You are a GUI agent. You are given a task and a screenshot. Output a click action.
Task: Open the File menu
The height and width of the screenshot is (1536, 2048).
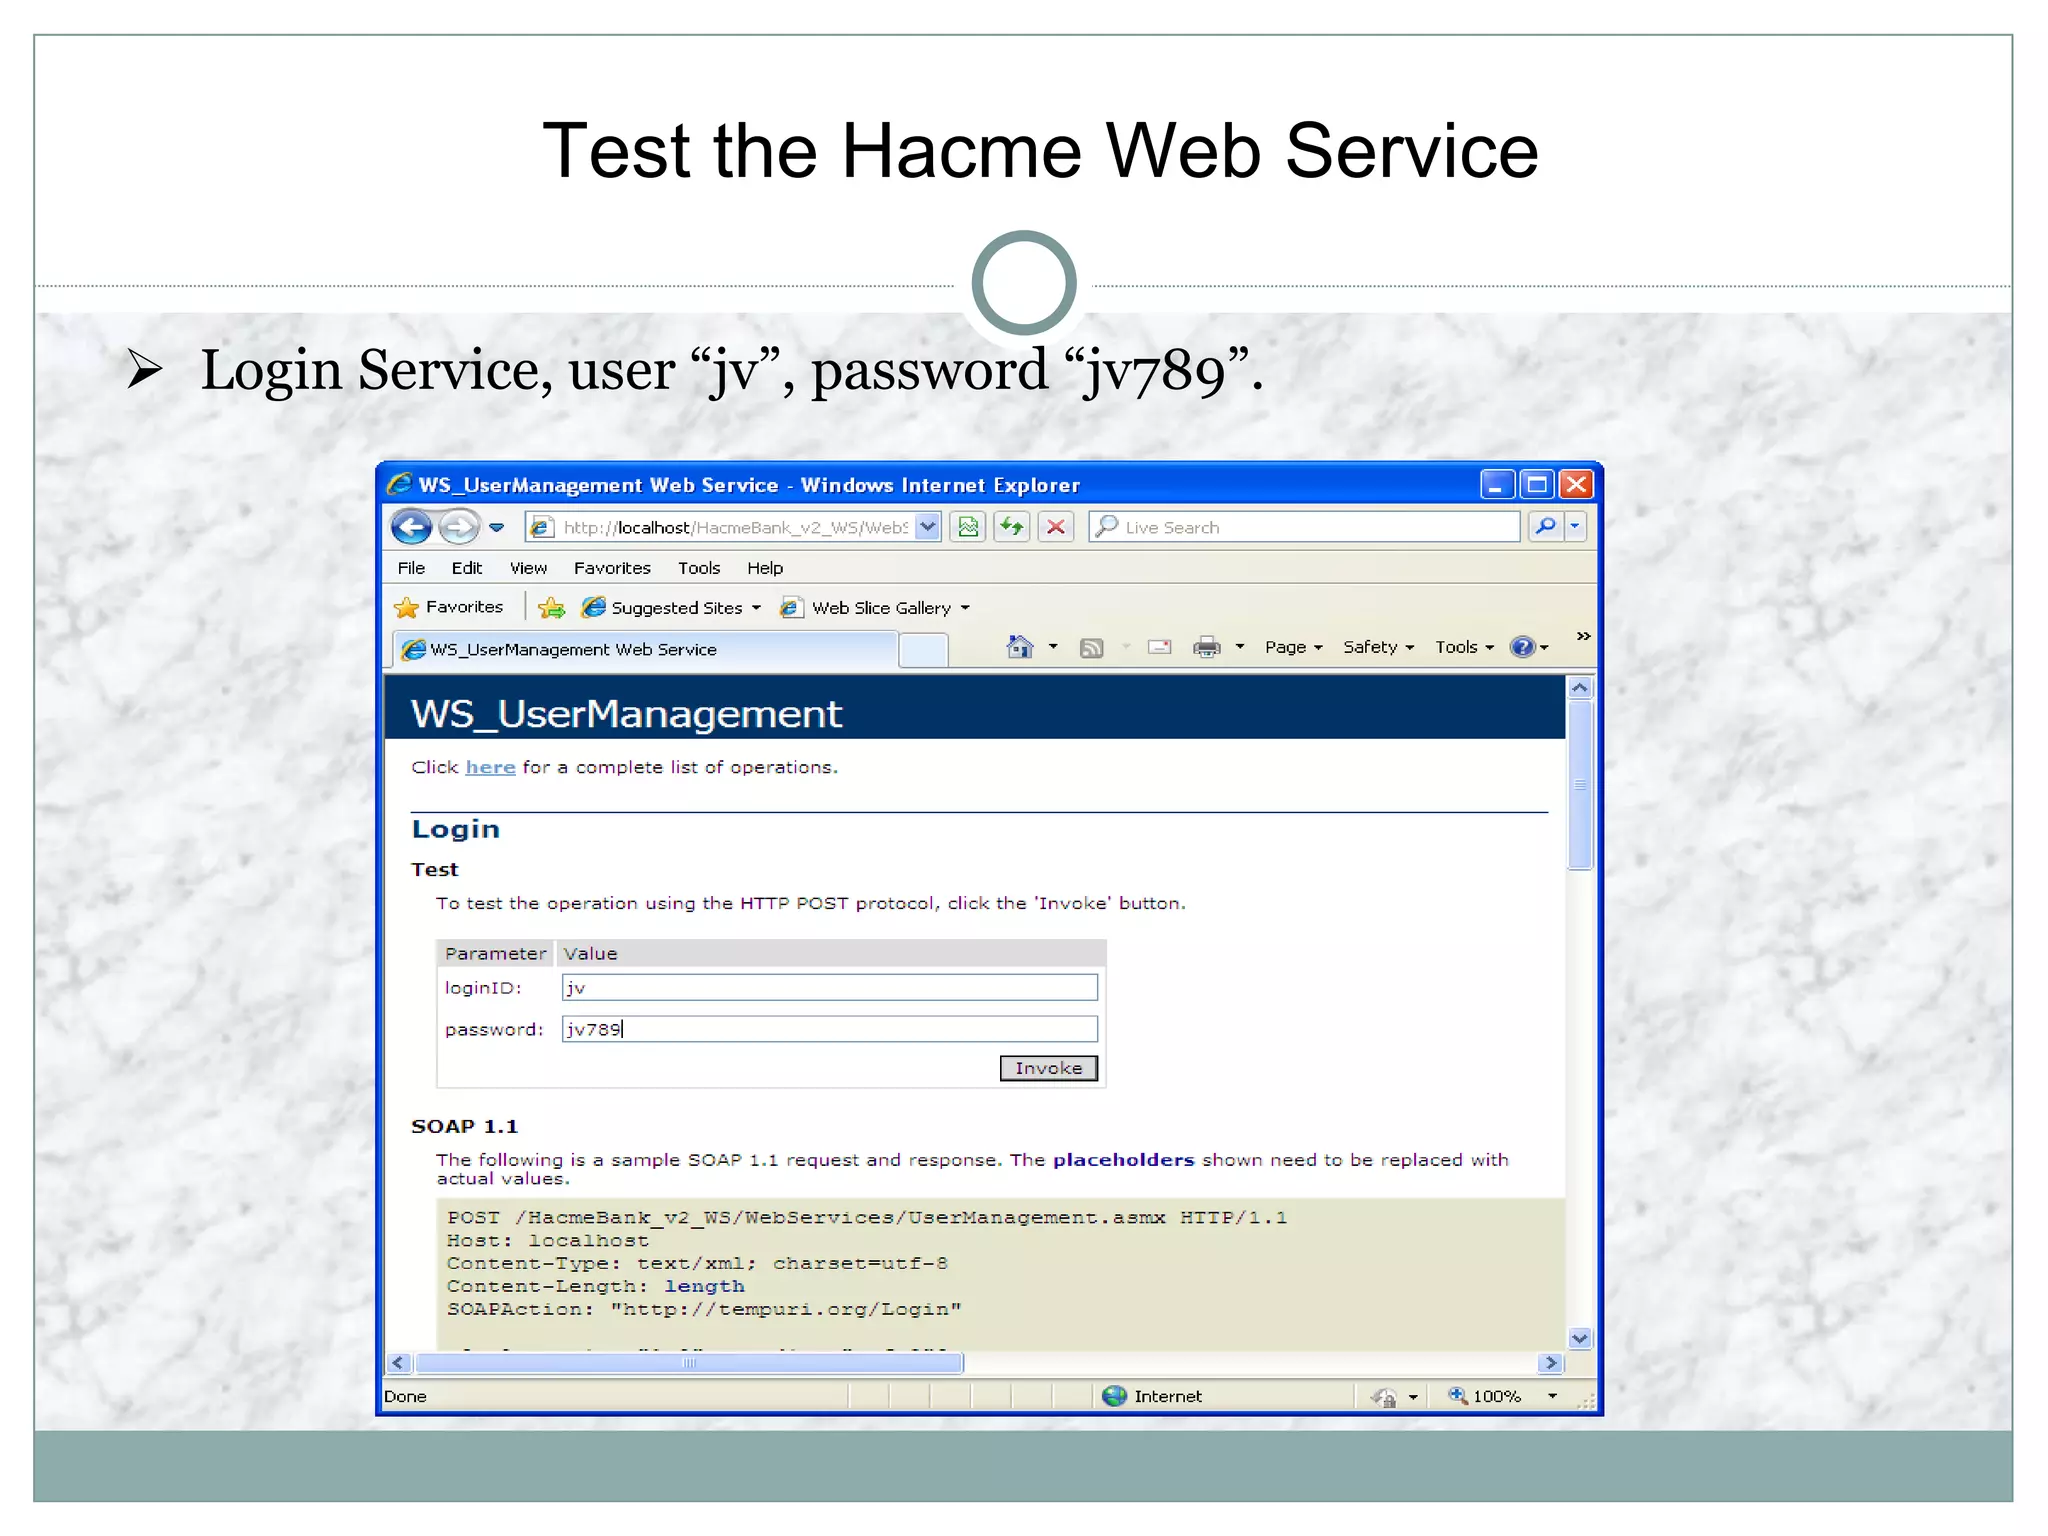(x=411, y=568)
